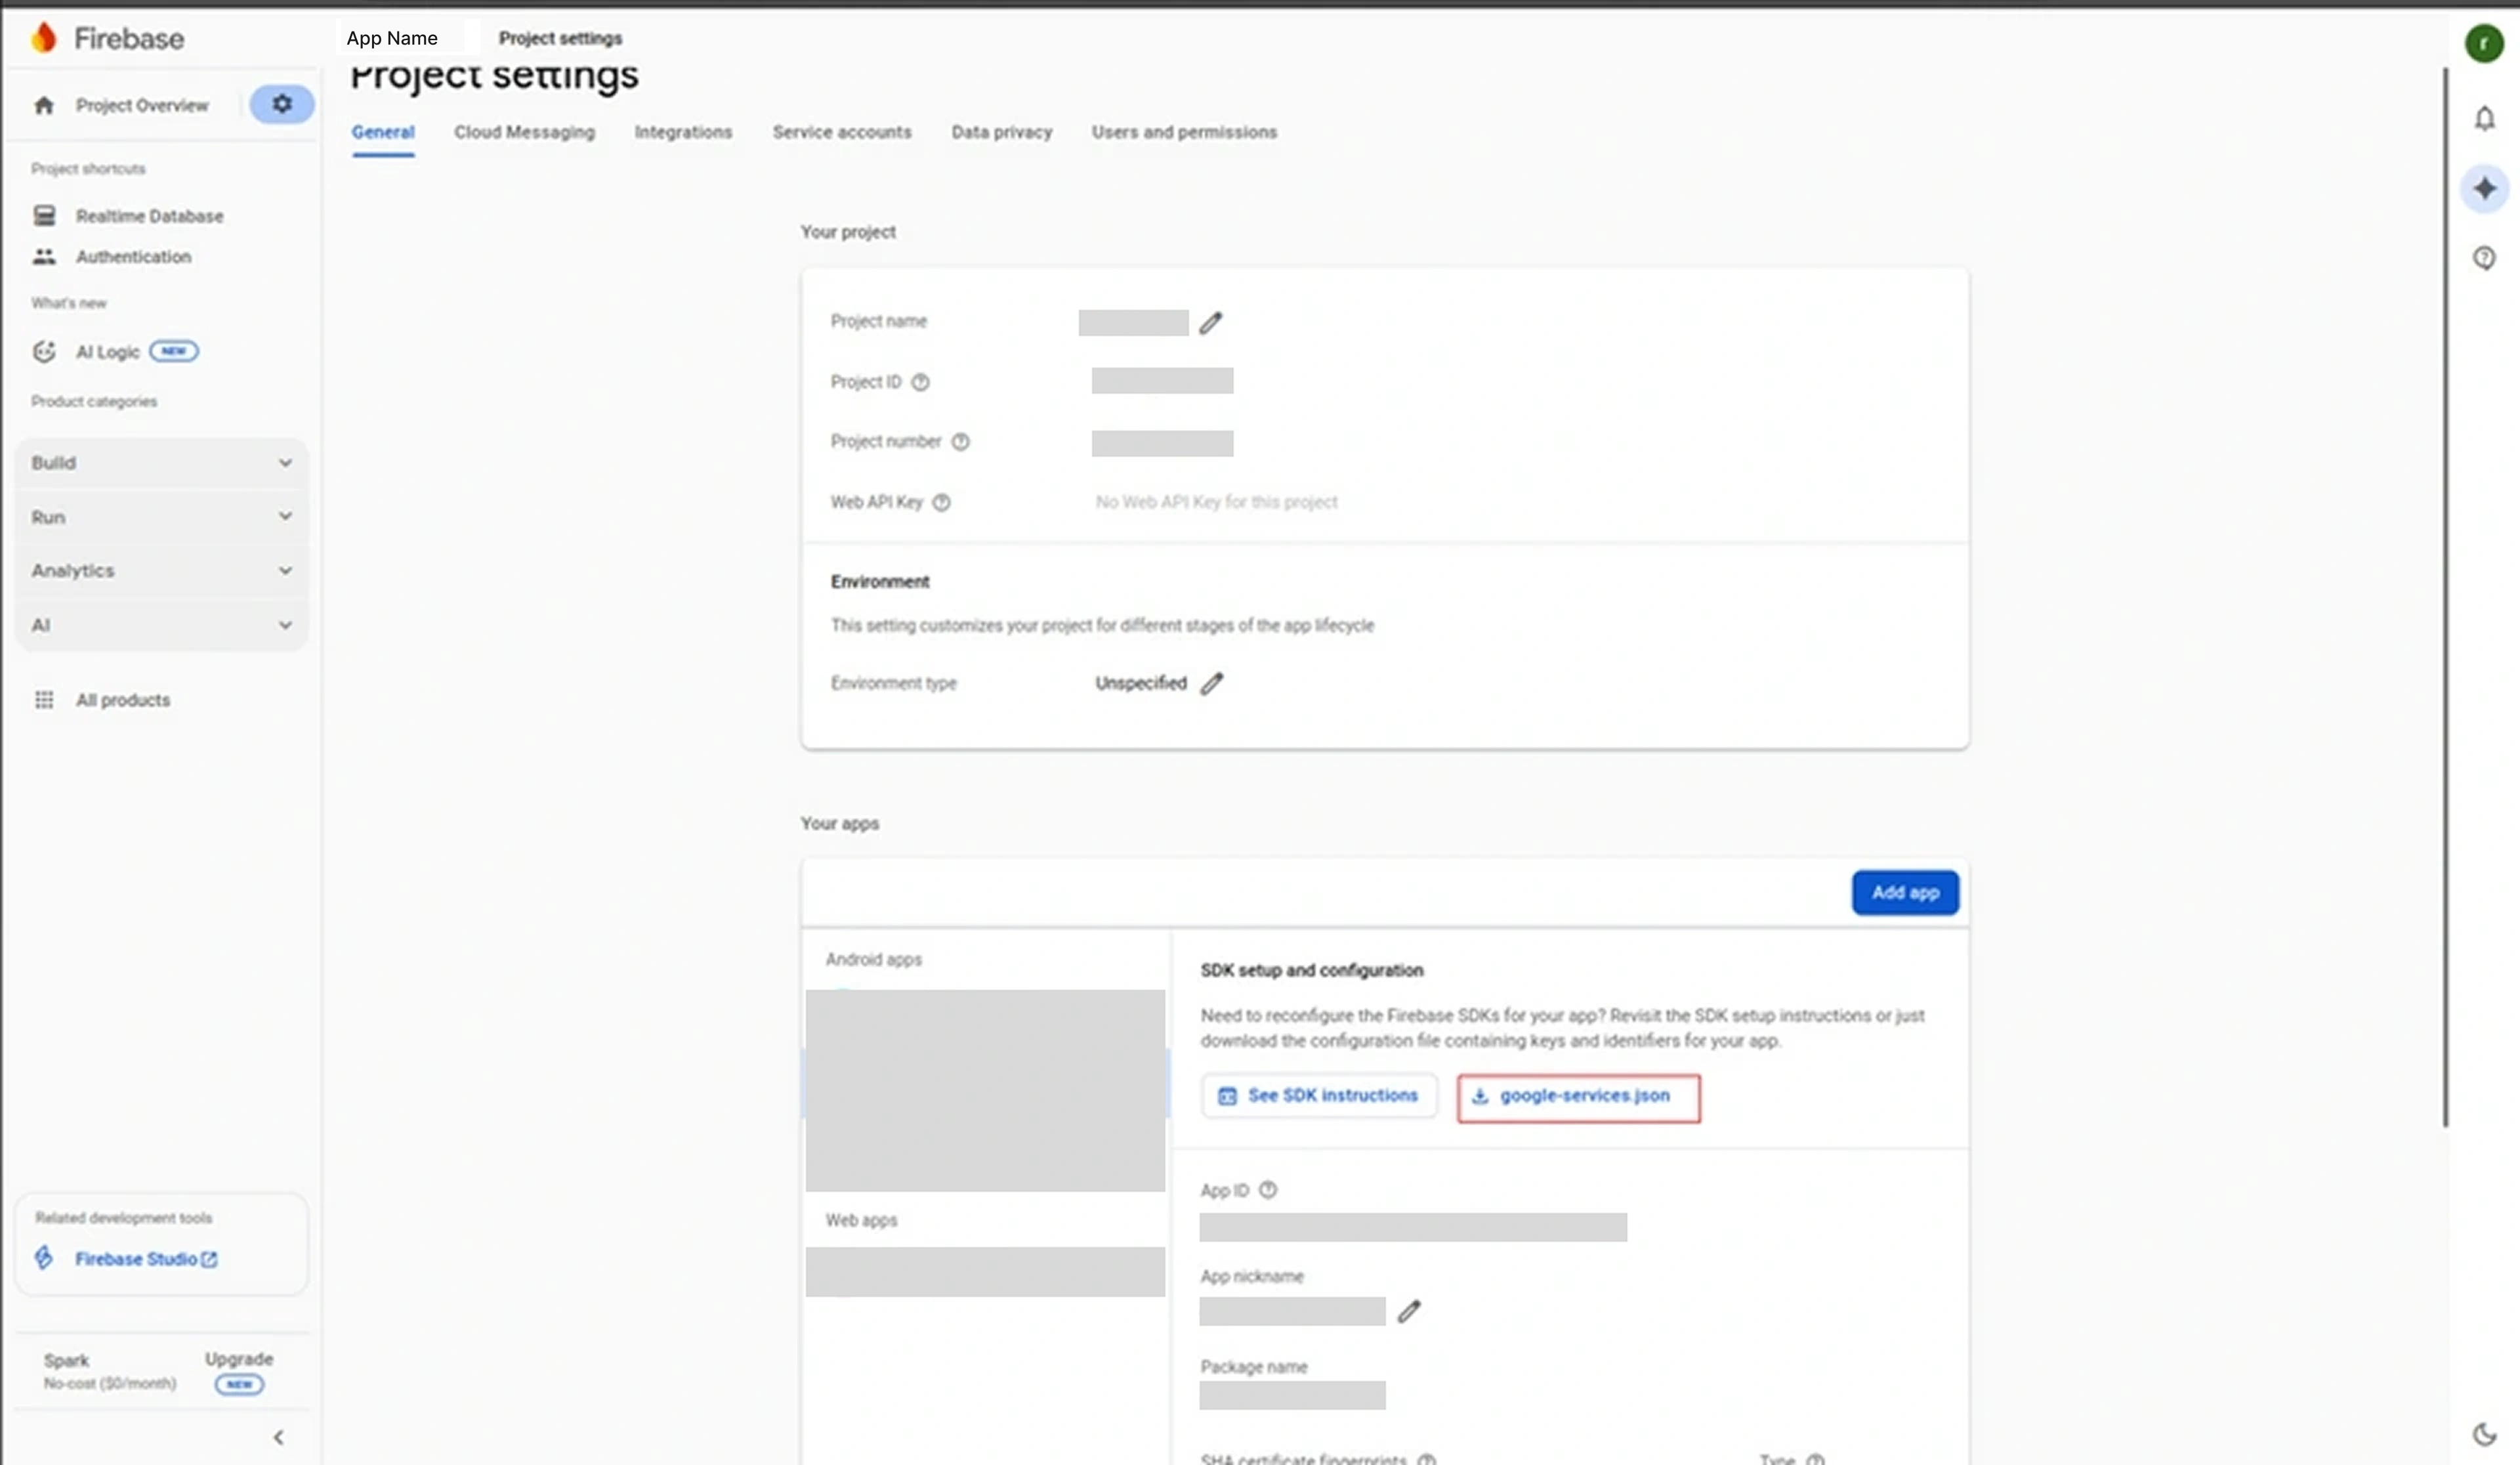This screenshot has width=2520, height=1465.
Task: Edit the Environment type pencil icon
Action: tap(1212, 684)
